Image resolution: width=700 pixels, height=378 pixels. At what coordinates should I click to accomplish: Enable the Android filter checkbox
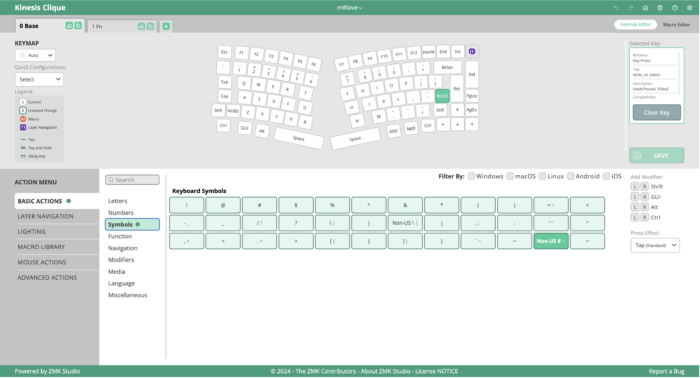point(571,176)
